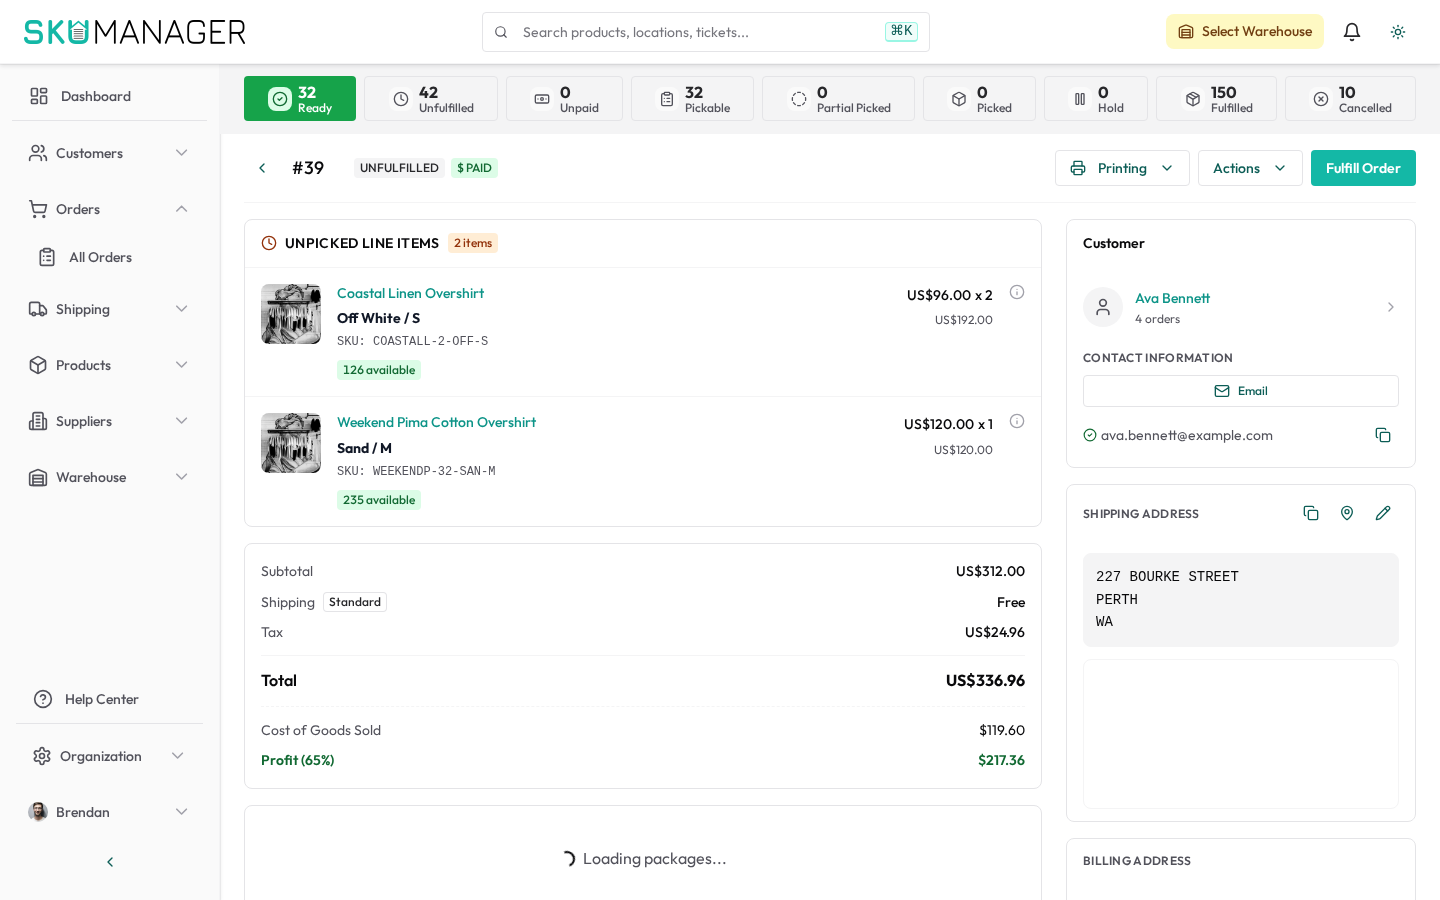Click the Profit (65%) label

[298, 760]
